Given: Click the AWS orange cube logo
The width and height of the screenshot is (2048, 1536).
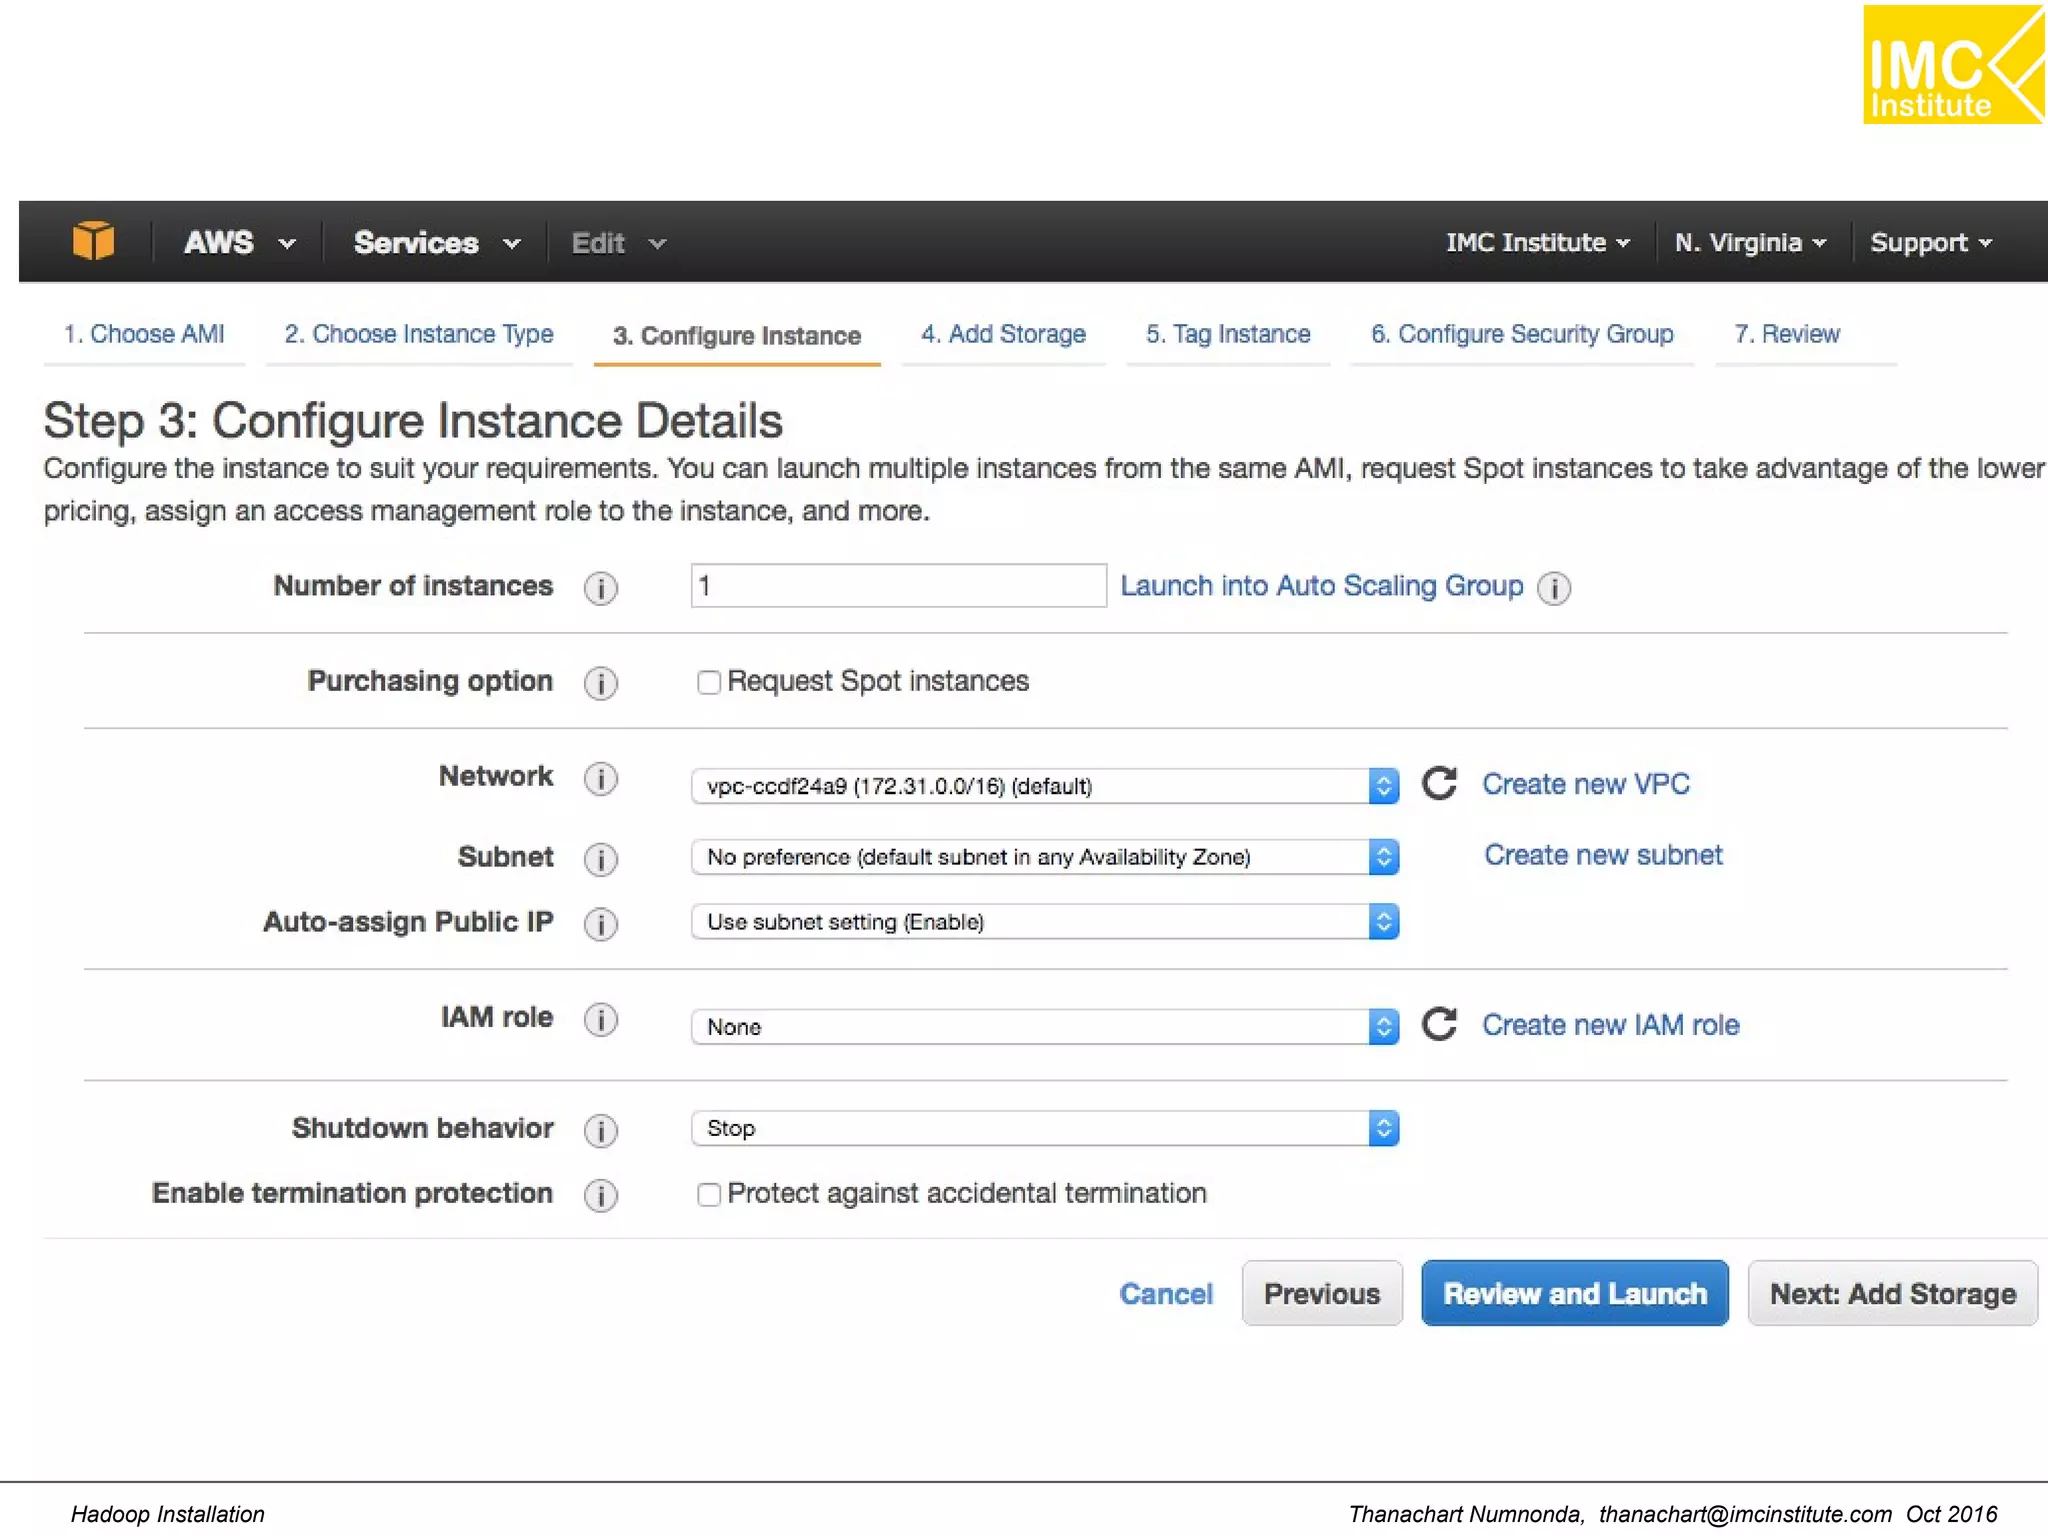Looking at the screenshot, I should pyautogui.click(x=93, y=241).
